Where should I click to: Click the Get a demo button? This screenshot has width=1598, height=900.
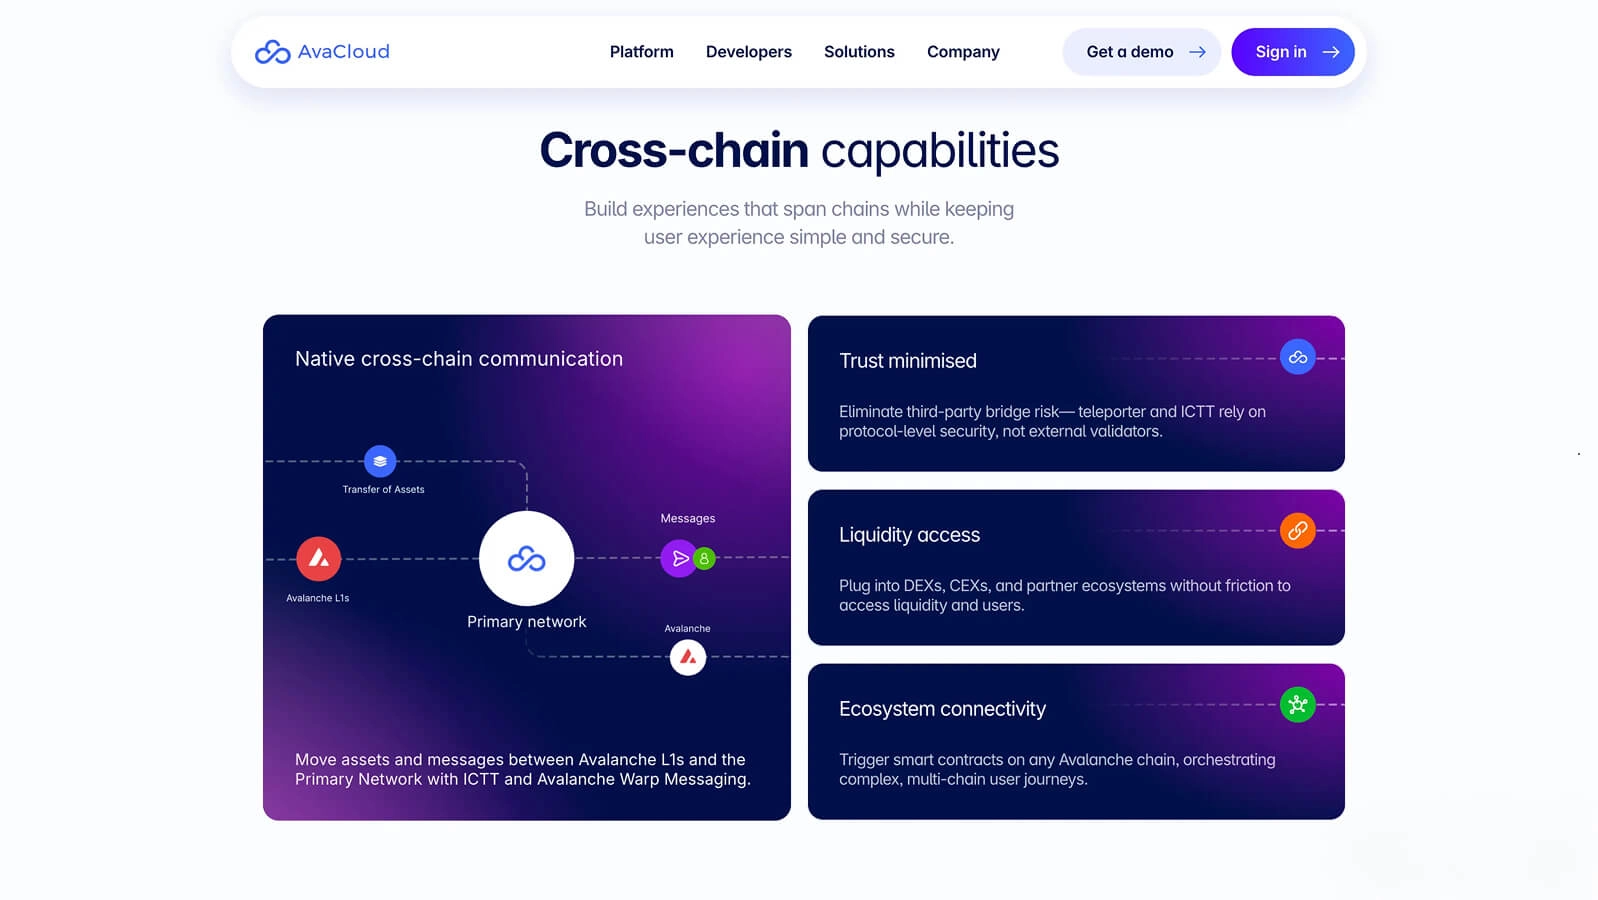[x=1141, y=52]
